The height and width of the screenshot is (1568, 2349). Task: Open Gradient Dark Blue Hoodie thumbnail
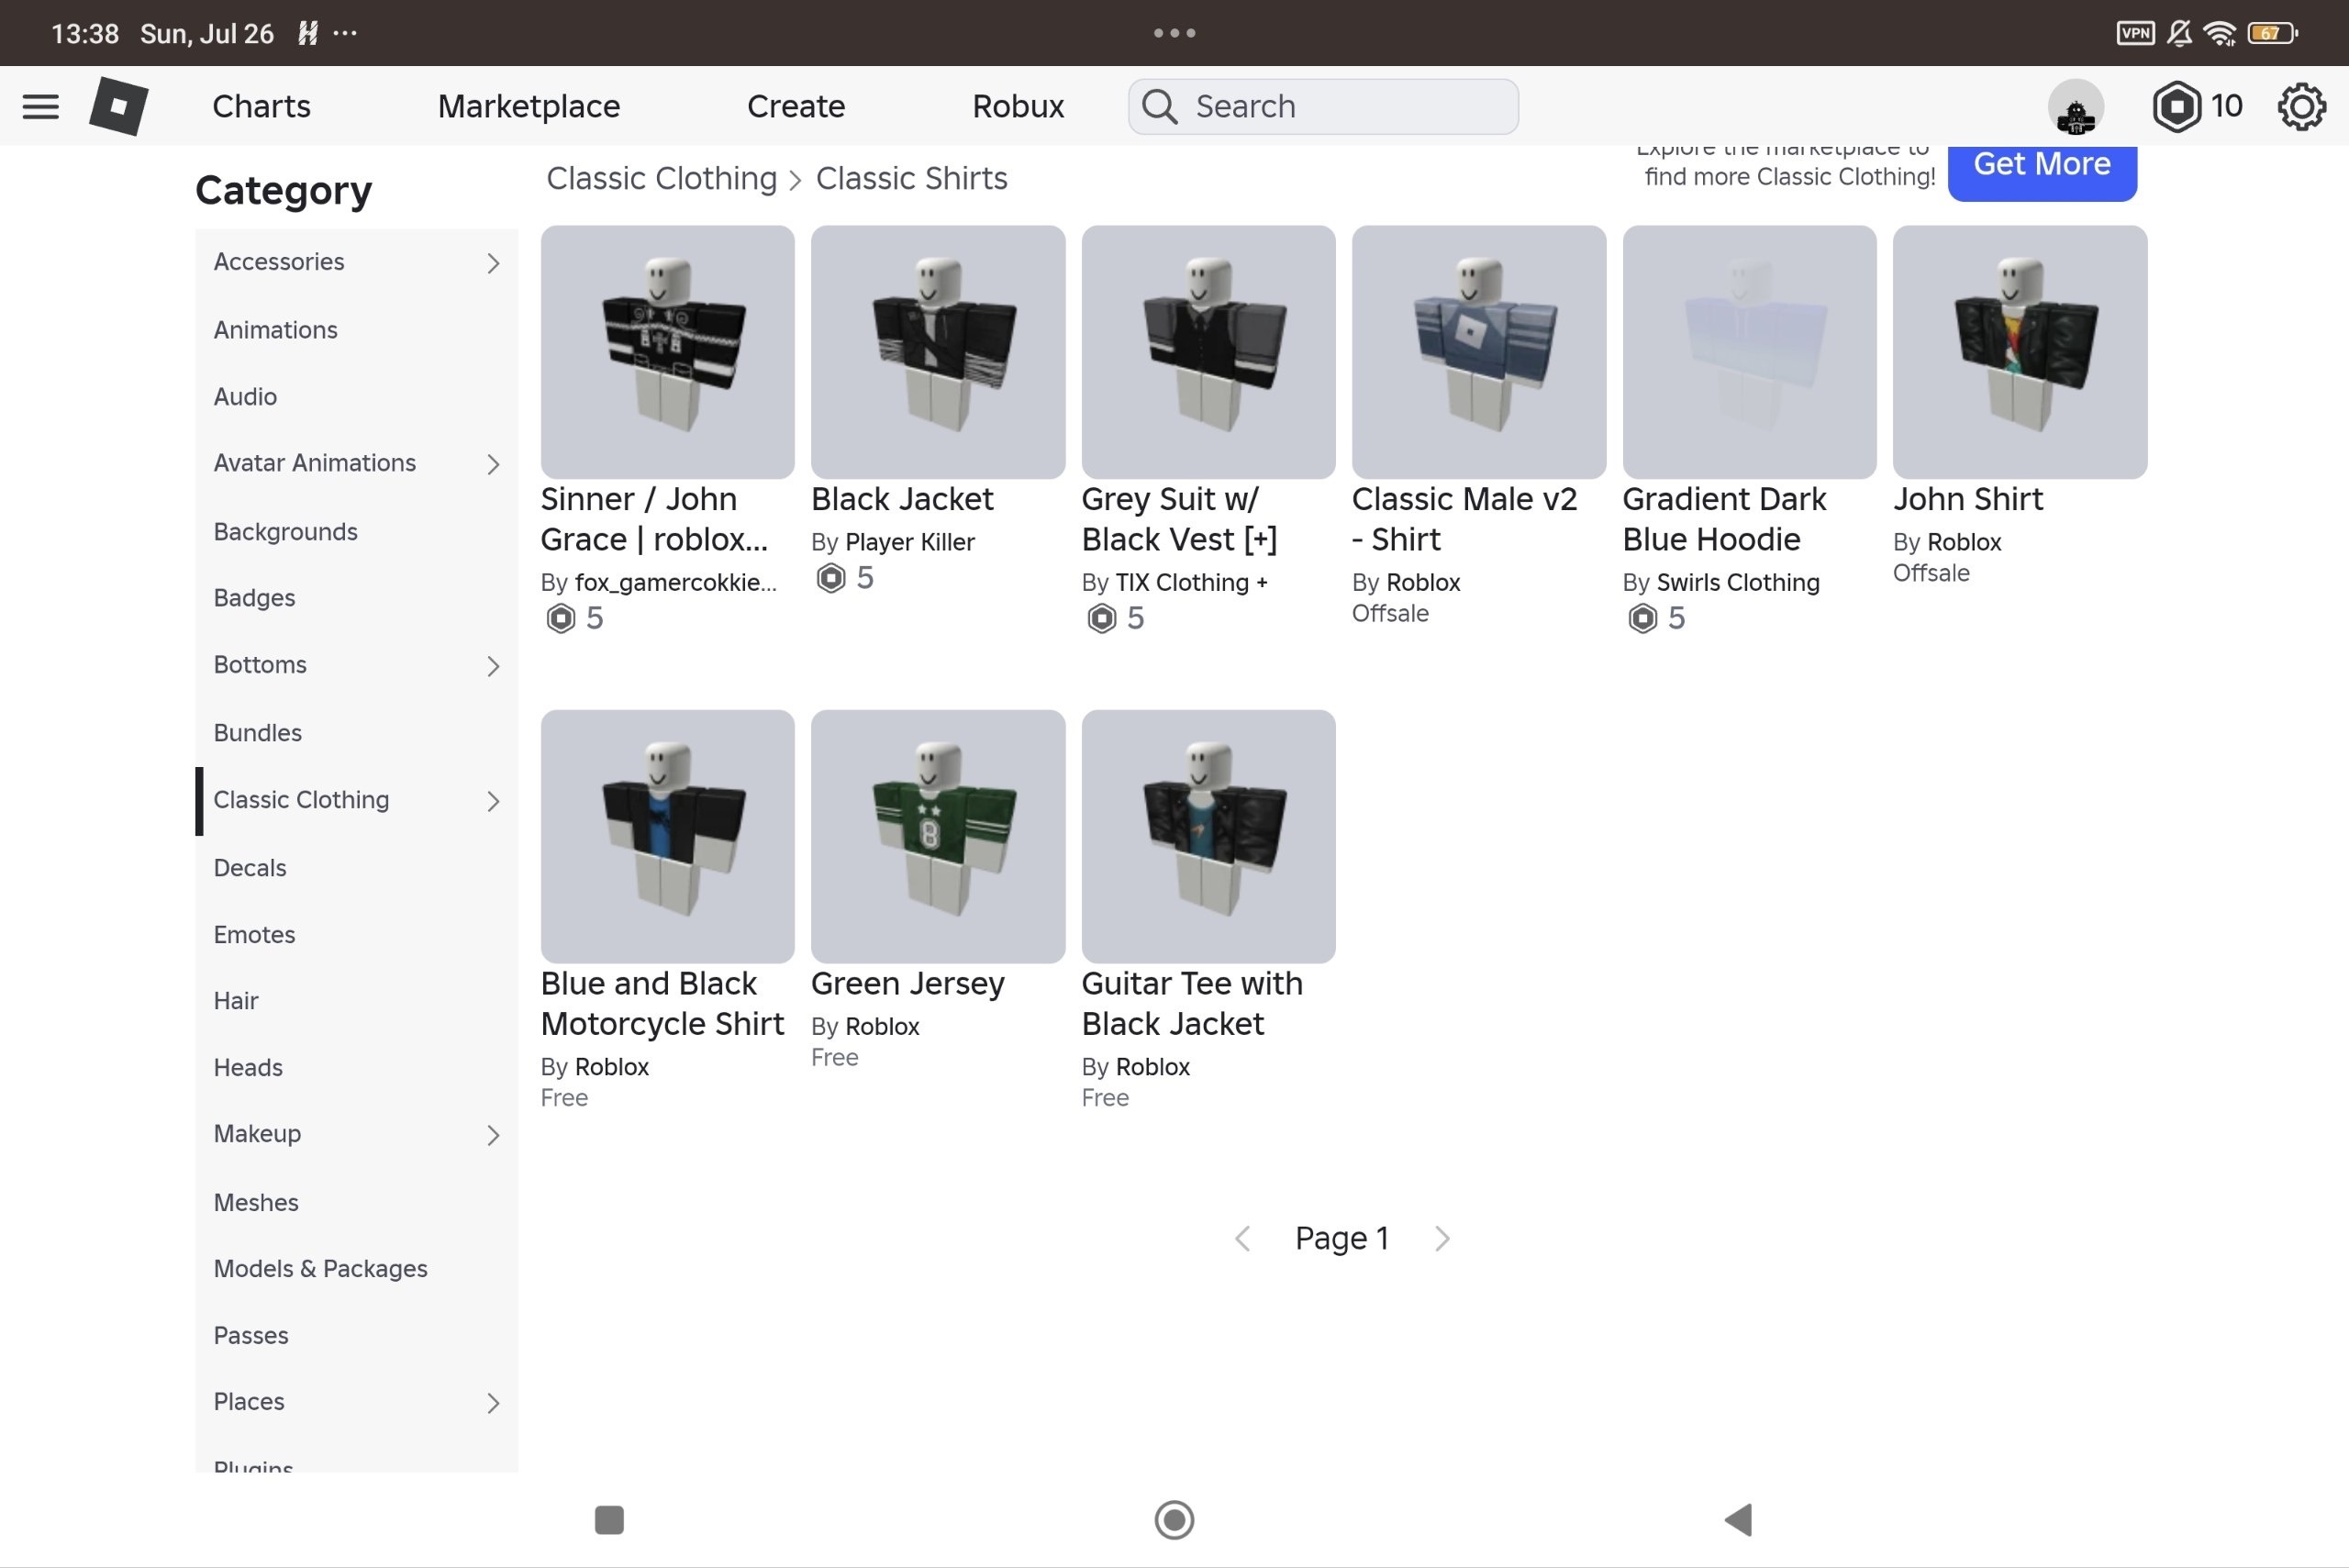pyautogui.click(x=1749, y=352)
